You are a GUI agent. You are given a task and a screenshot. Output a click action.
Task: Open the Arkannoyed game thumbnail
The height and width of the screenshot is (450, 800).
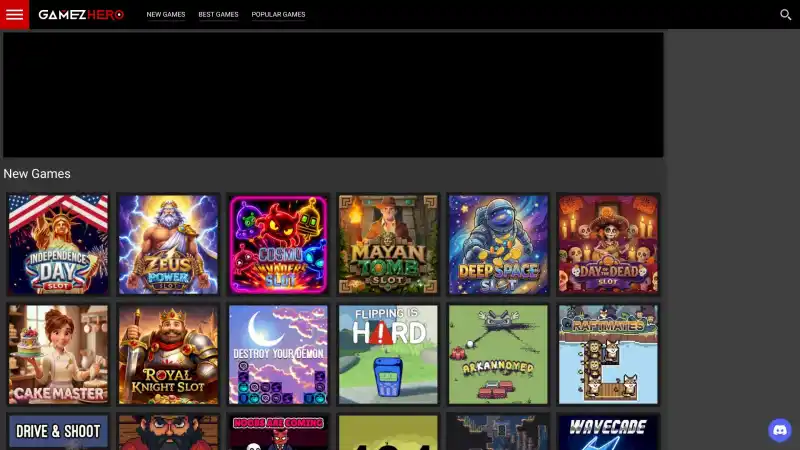(x=498, y=355)
